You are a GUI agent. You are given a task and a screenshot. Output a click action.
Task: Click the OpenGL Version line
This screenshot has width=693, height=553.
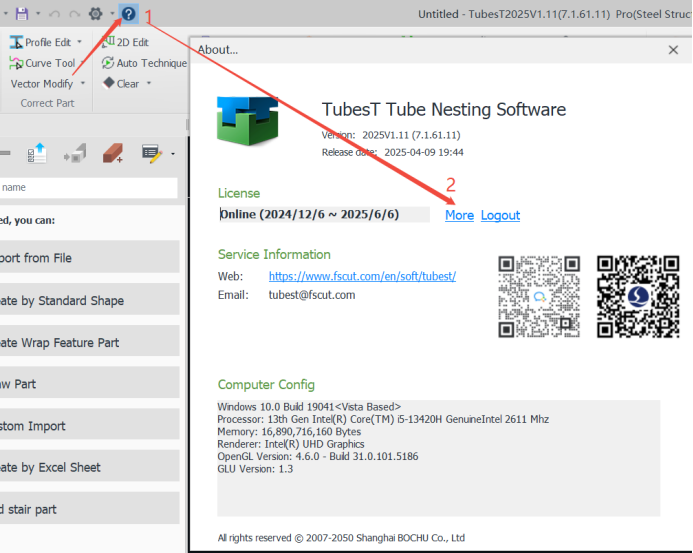pos(318,456)
